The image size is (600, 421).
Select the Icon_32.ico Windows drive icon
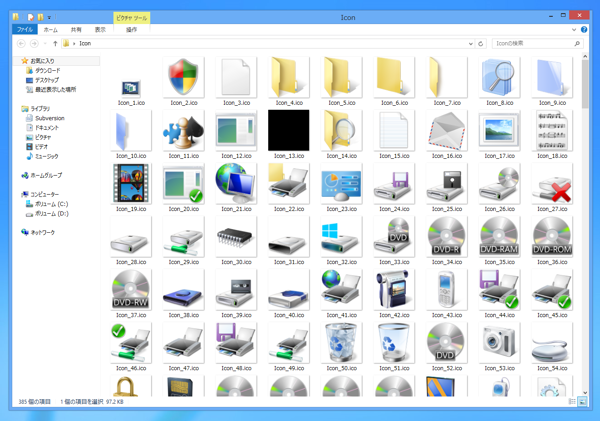341,237
